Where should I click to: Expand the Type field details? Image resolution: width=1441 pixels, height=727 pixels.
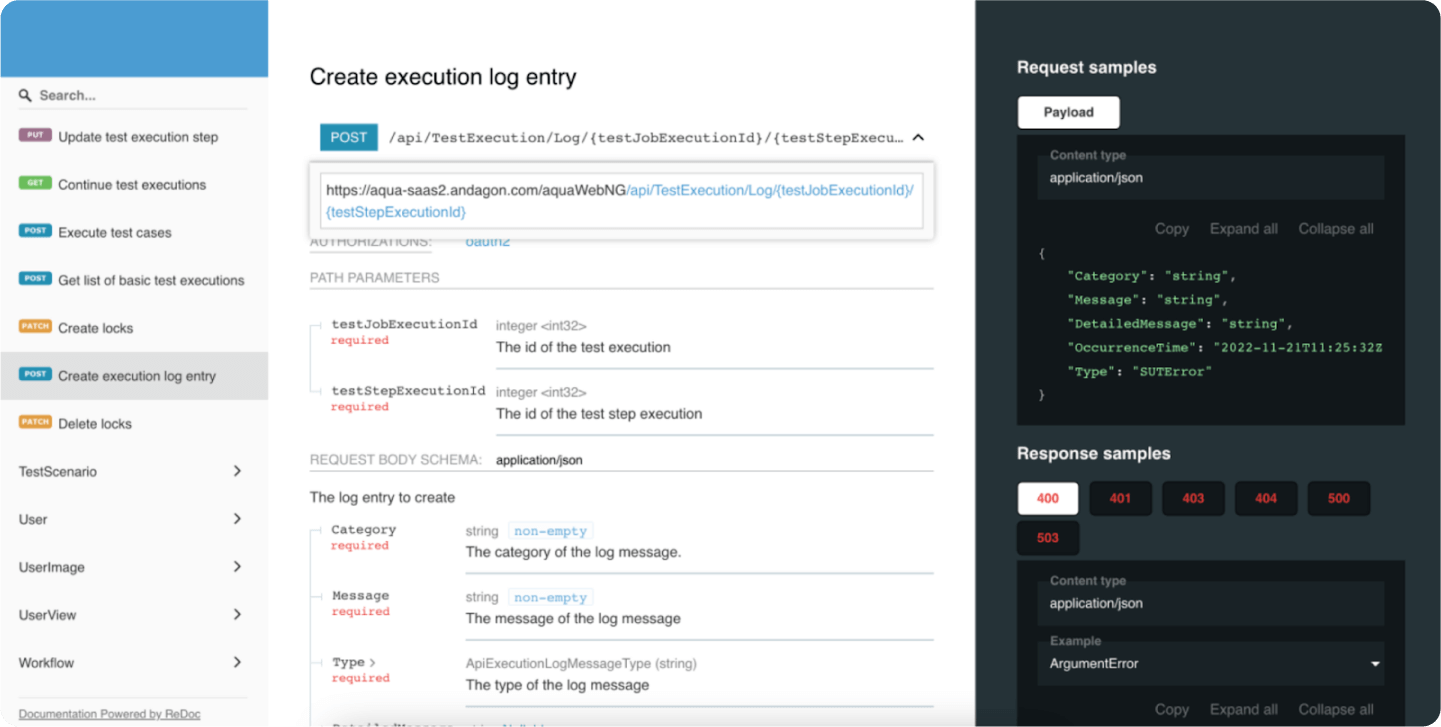point(362,661)
